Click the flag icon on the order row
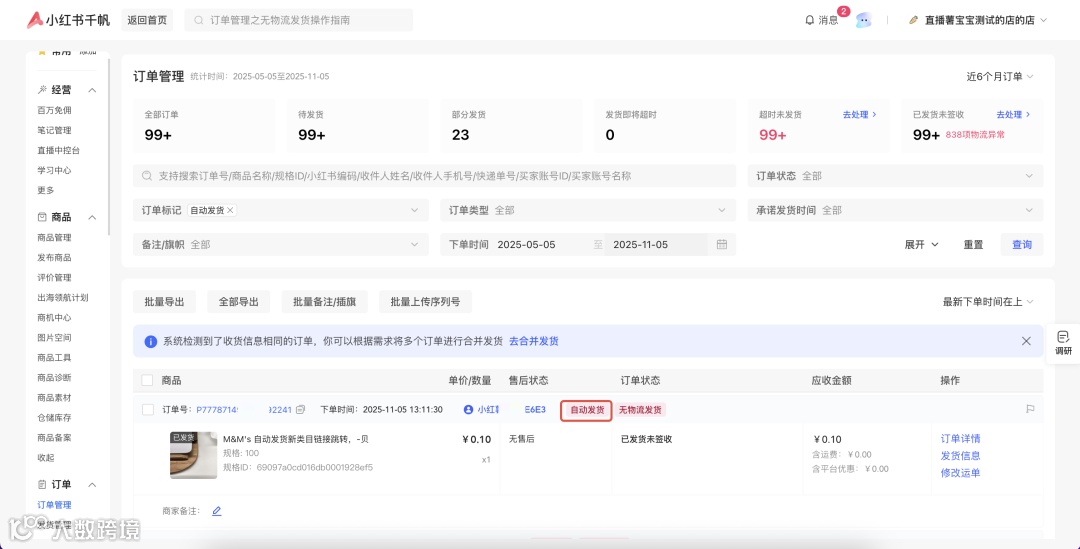 pos(1030,409)
